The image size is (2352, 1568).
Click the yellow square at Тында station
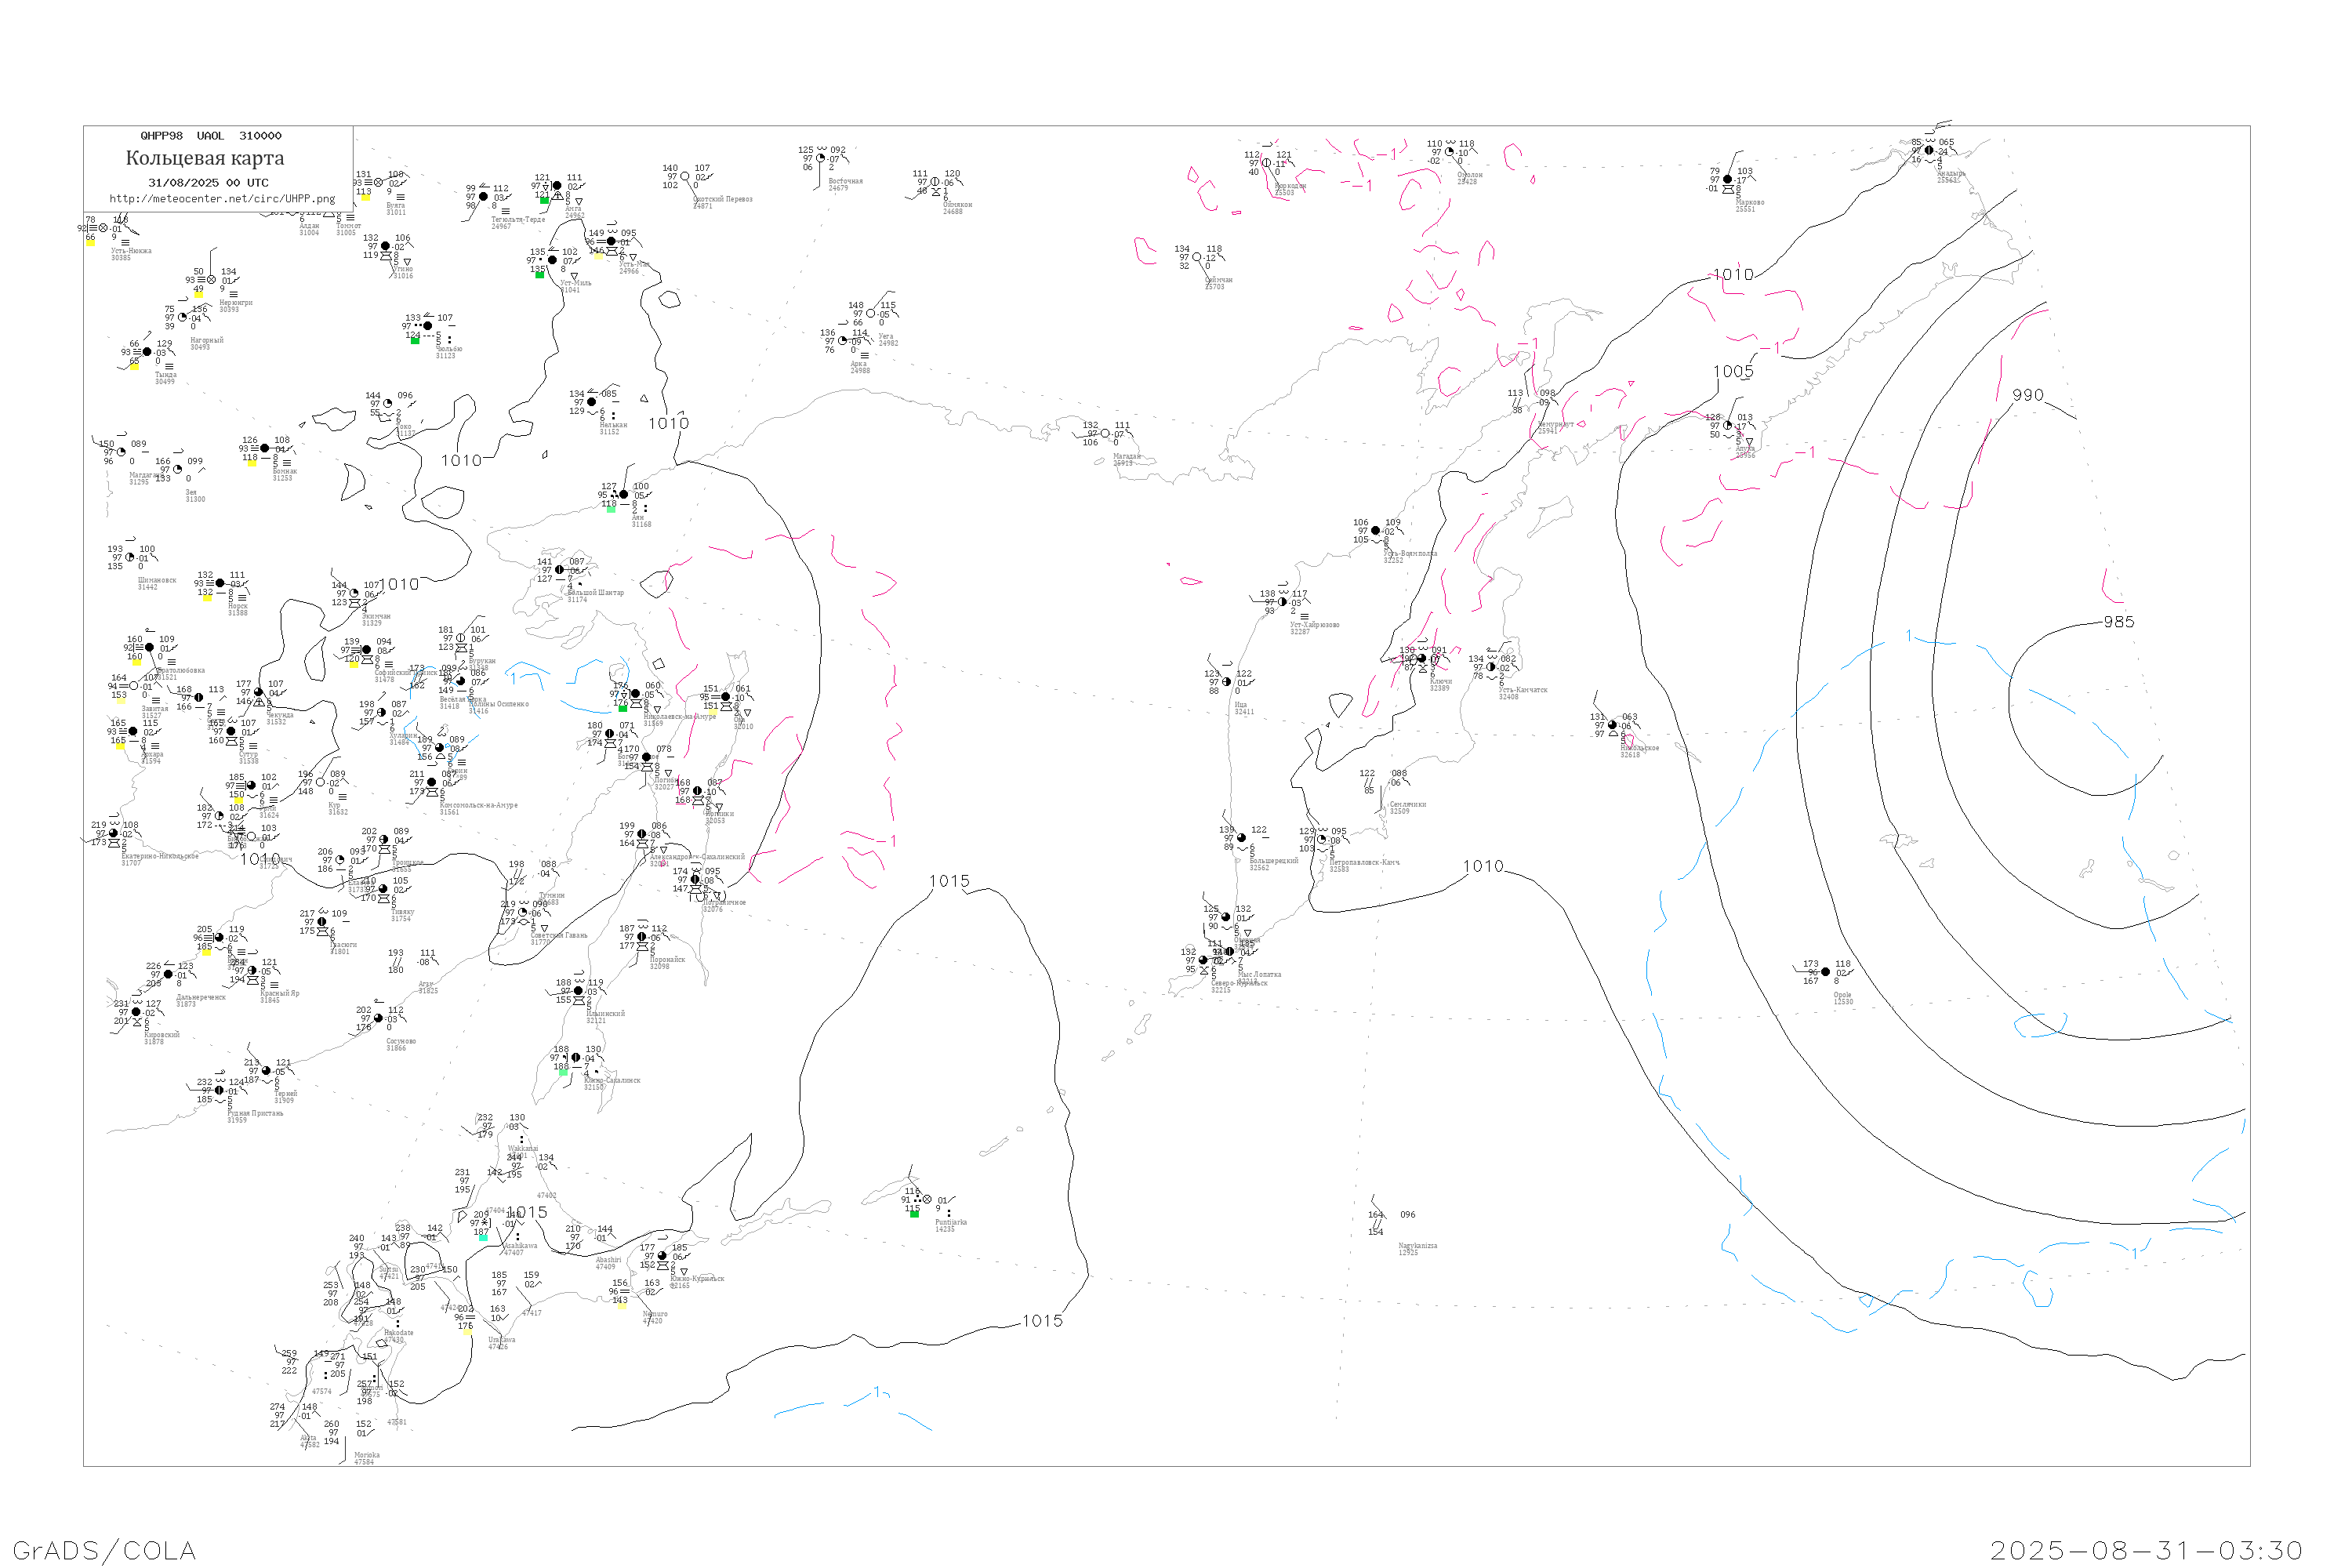134,365
